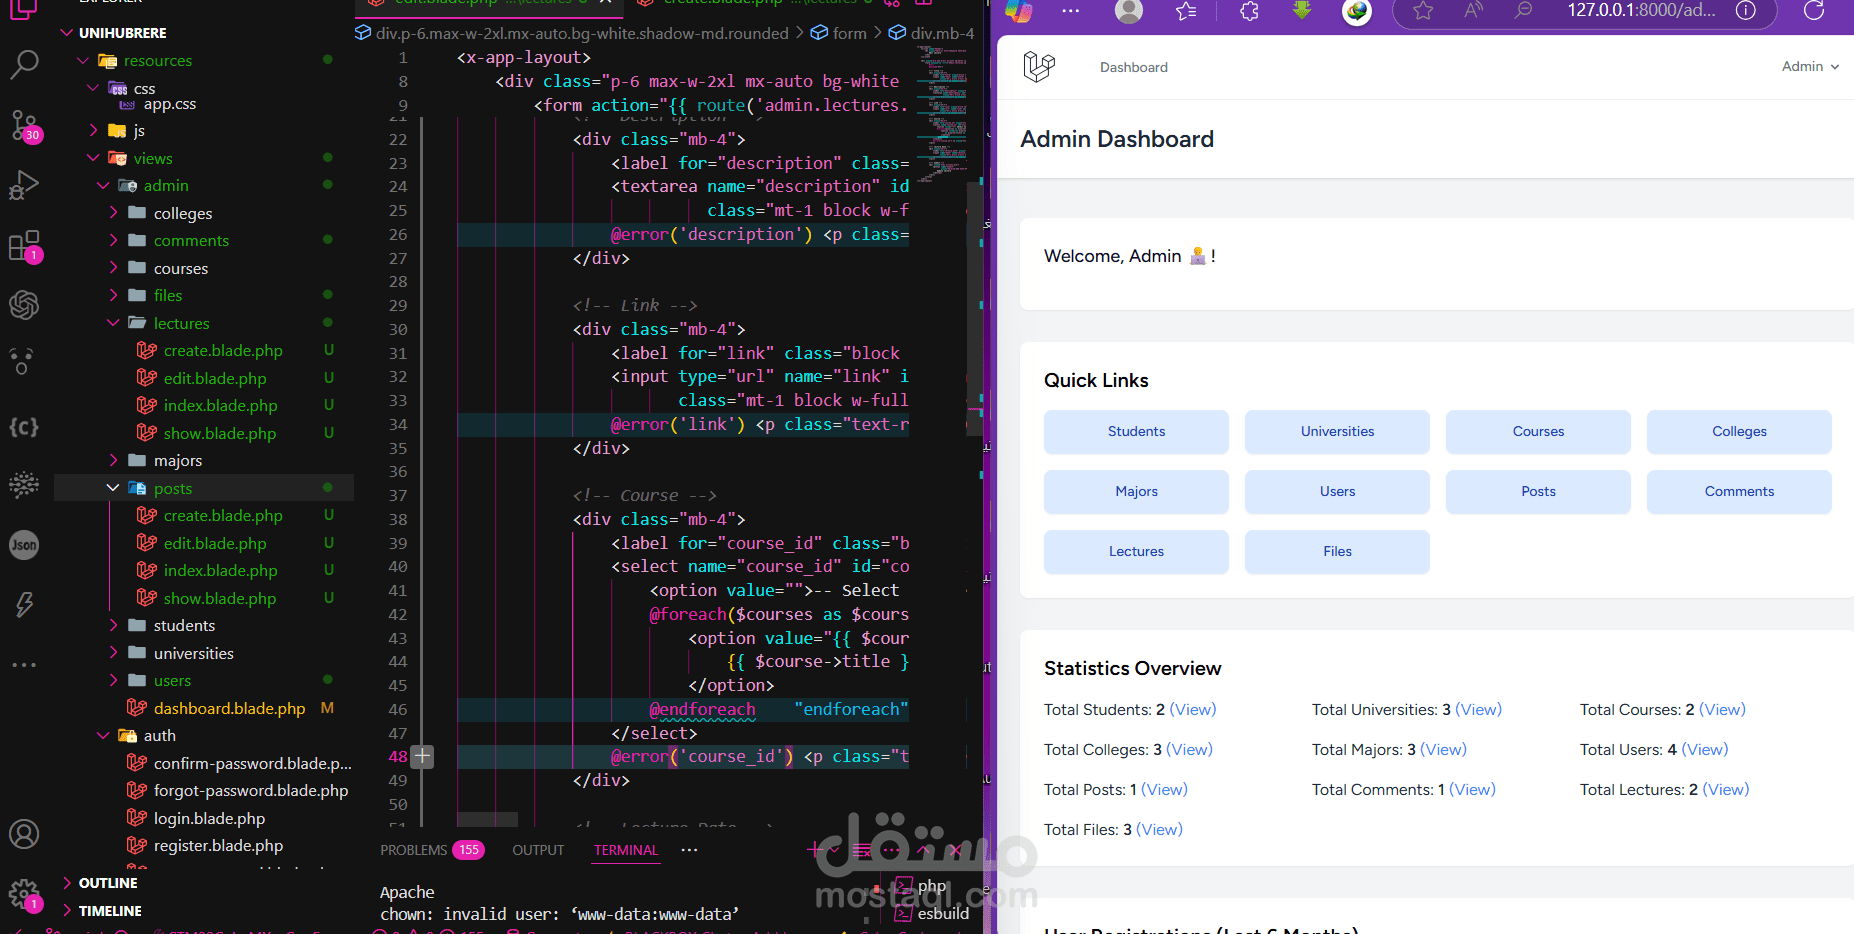Open the Admin dropdown on the dashboard
The image size is (1854, 934).
click(1810, 66)
